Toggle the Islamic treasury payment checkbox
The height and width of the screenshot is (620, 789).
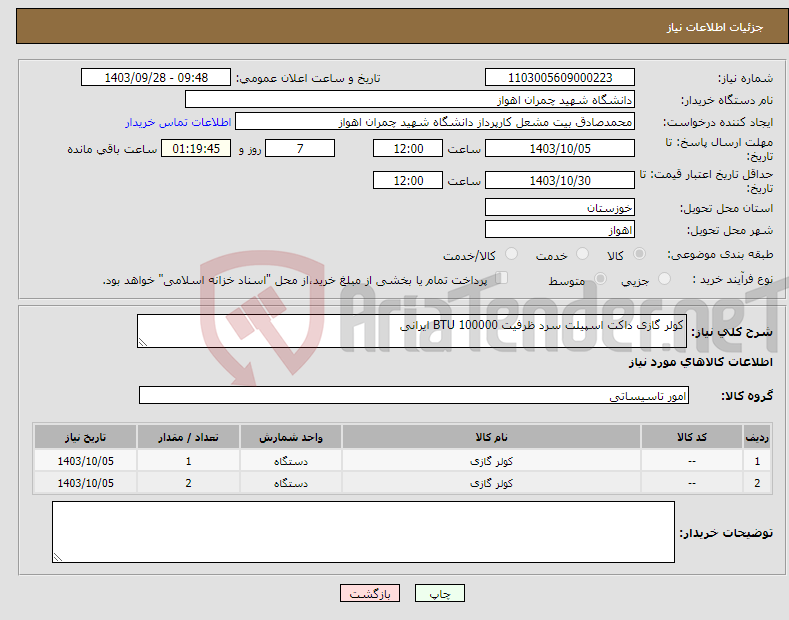[x=502, y=278]
